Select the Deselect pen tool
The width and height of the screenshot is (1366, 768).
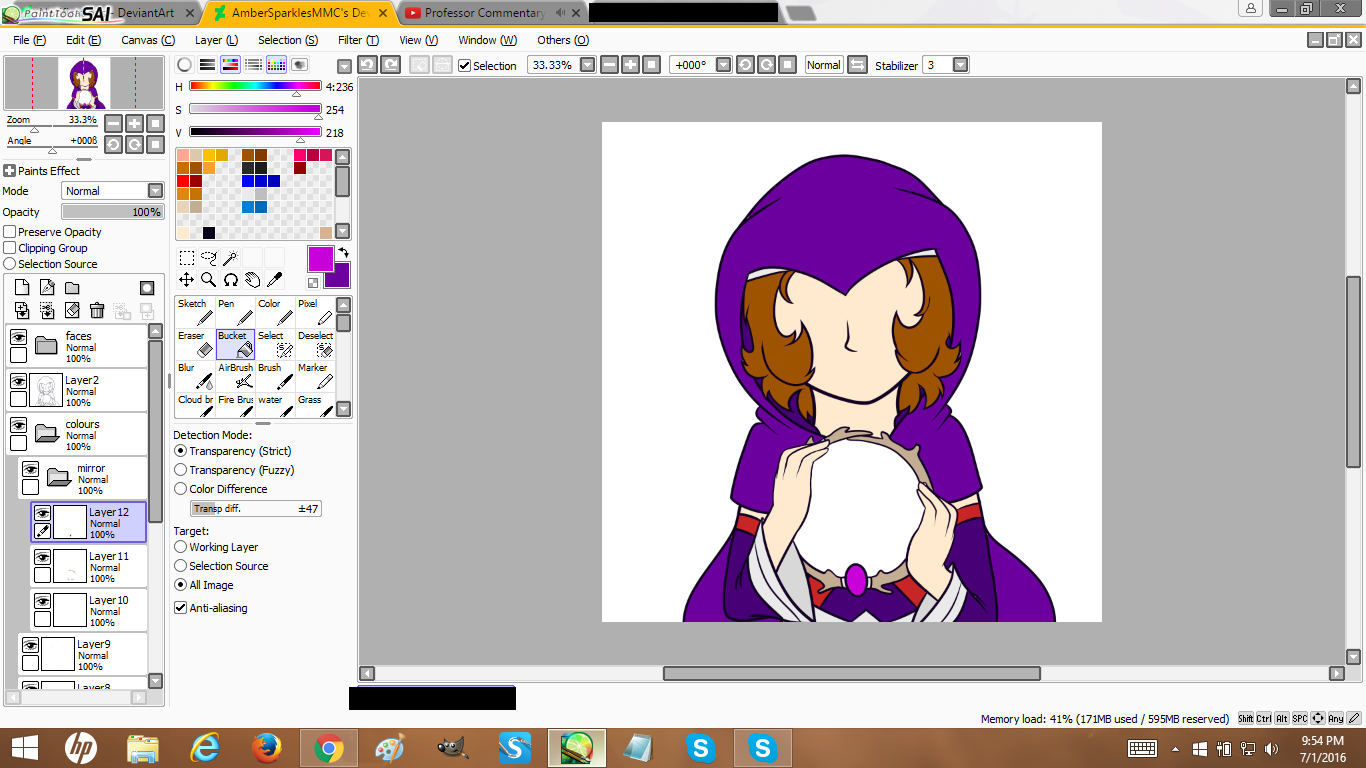coord(315,343)
